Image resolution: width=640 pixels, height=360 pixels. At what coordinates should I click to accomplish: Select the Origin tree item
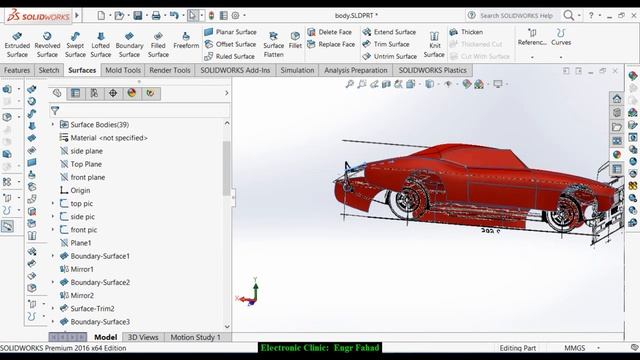pos(75,190)
